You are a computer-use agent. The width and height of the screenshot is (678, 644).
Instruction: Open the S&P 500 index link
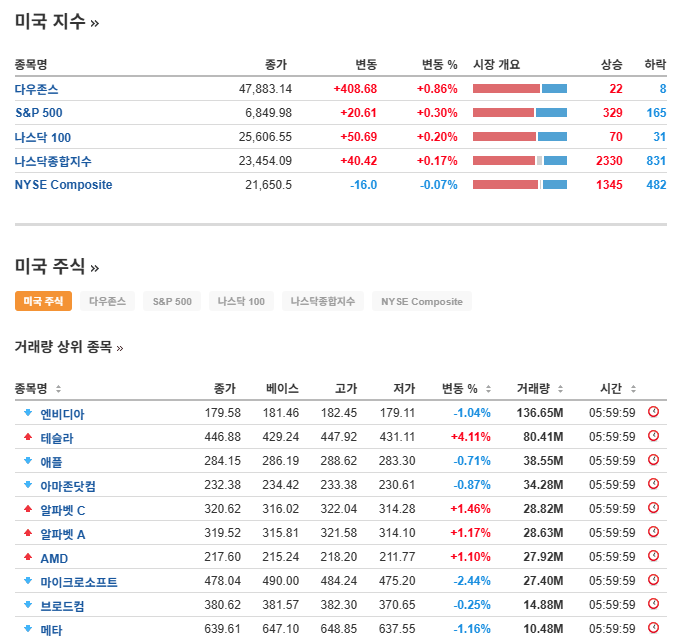(x=39, y=113)
